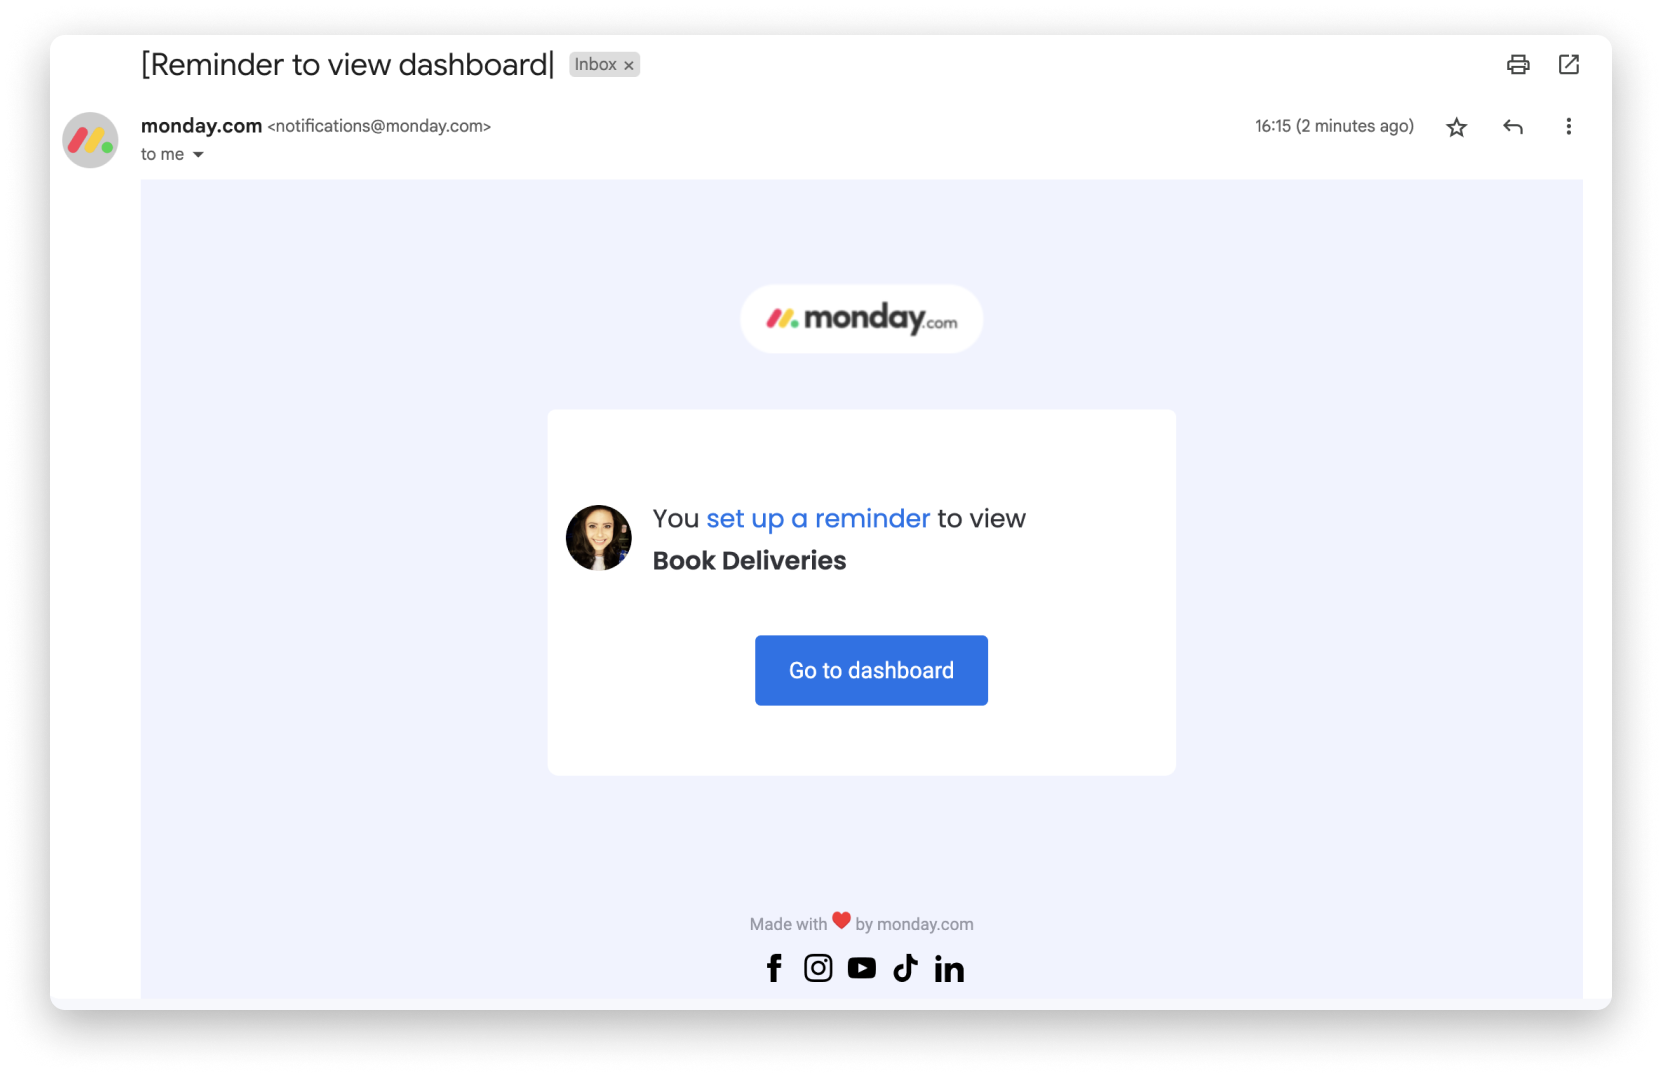The image size is (1662, 1075).
Task: Click the monday.com sender avatar
Action: [x=90, y=140]
